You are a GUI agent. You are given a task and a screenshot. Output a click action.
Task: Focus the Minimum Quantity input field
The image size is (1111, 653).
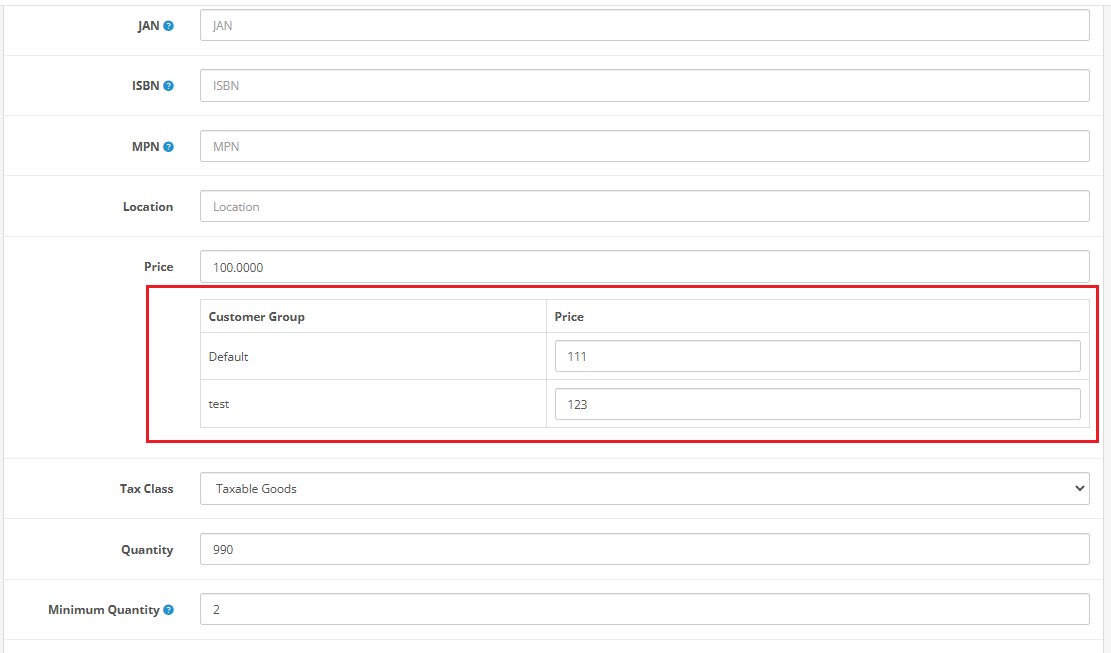click(644, 610)
